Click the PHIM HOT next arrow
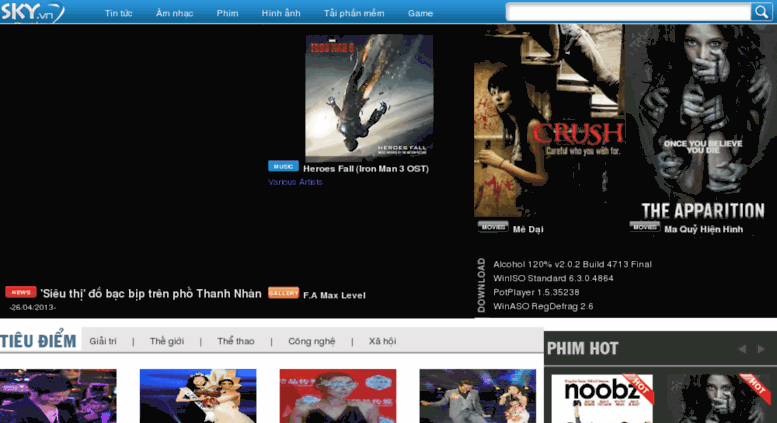The image size is (777, 423). [x=761, y=349]
